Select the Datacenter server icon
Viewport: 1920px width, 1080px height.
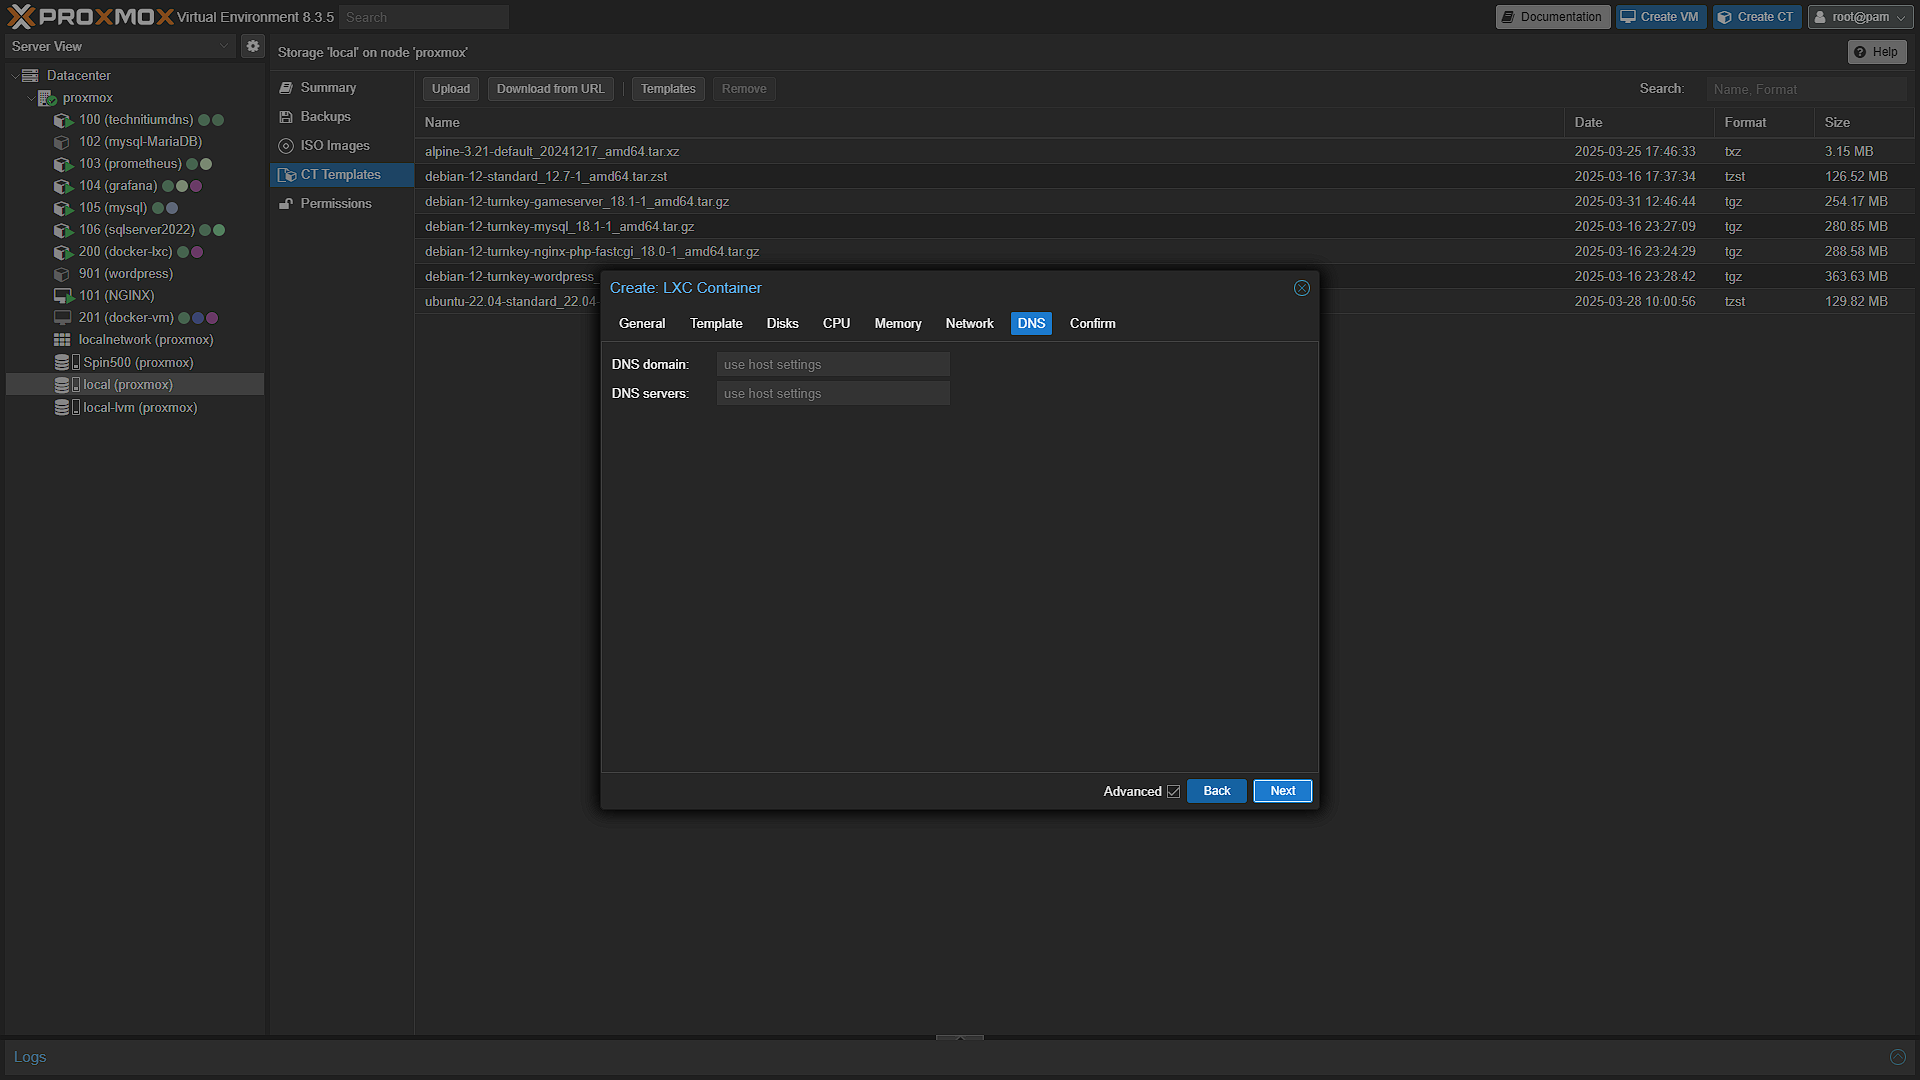tap(30, 75)
